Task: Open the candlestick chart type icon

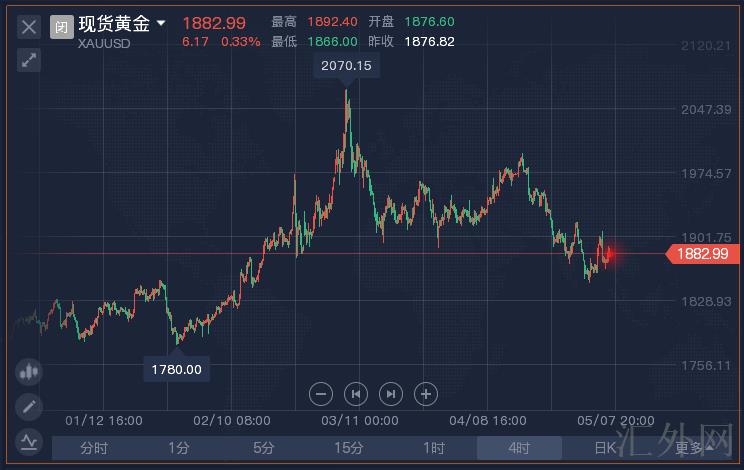Action: point(28,372)
